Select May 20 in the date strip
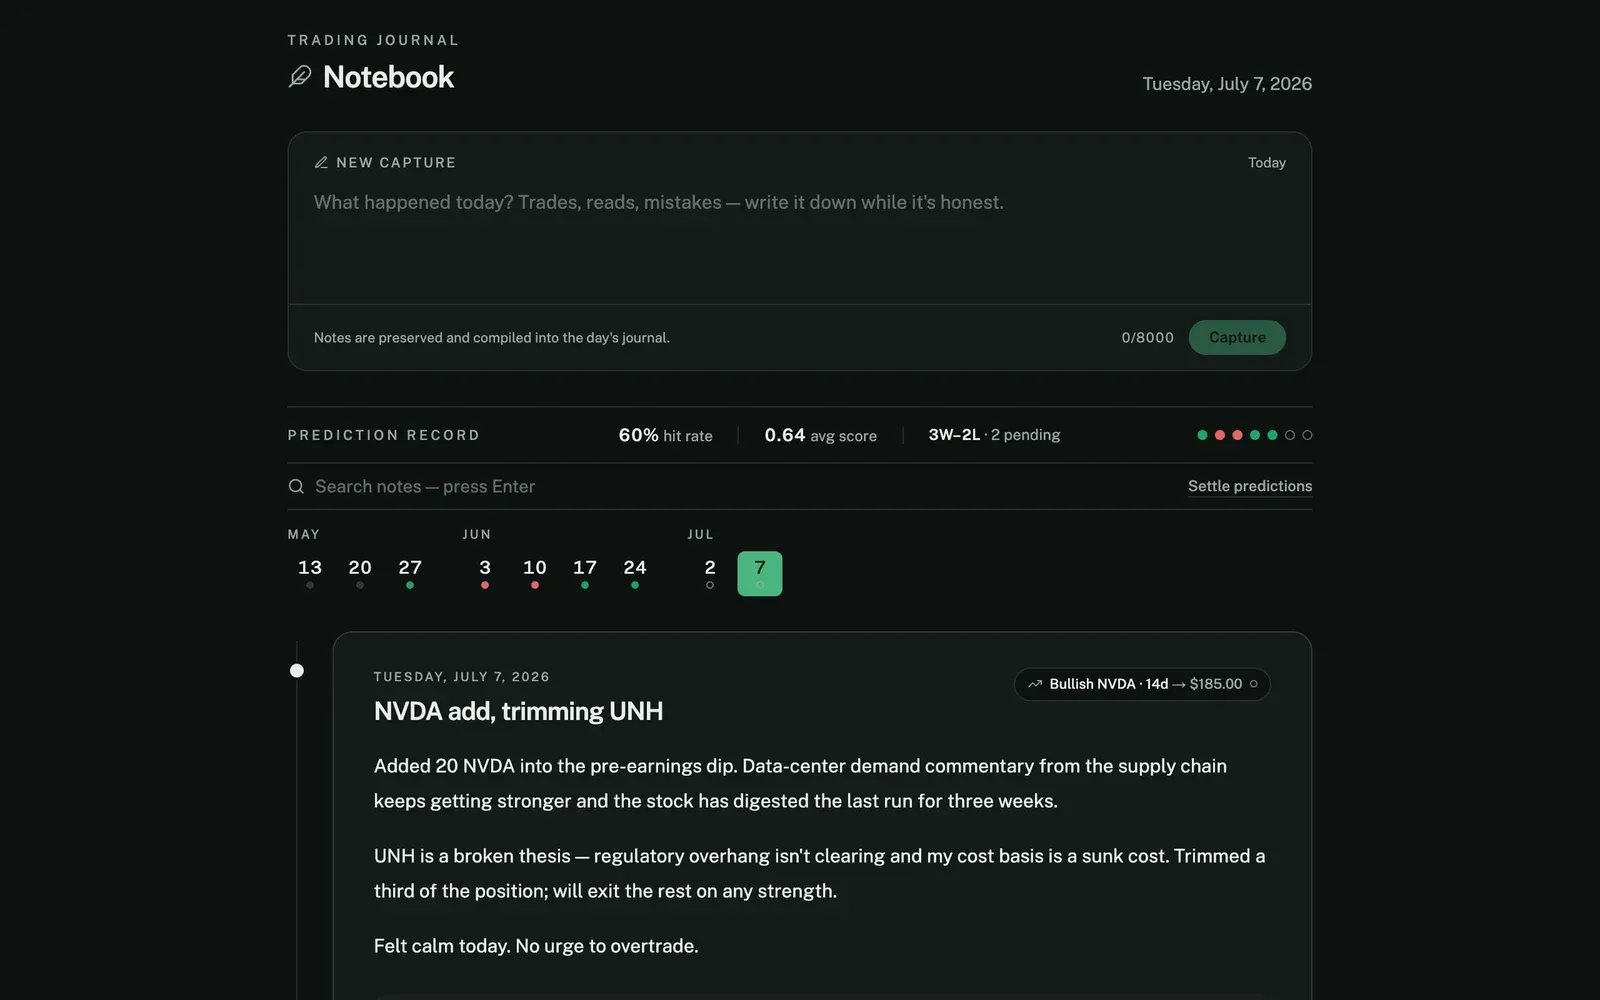The image size is (1600, 1000). (x=360, y=573)
